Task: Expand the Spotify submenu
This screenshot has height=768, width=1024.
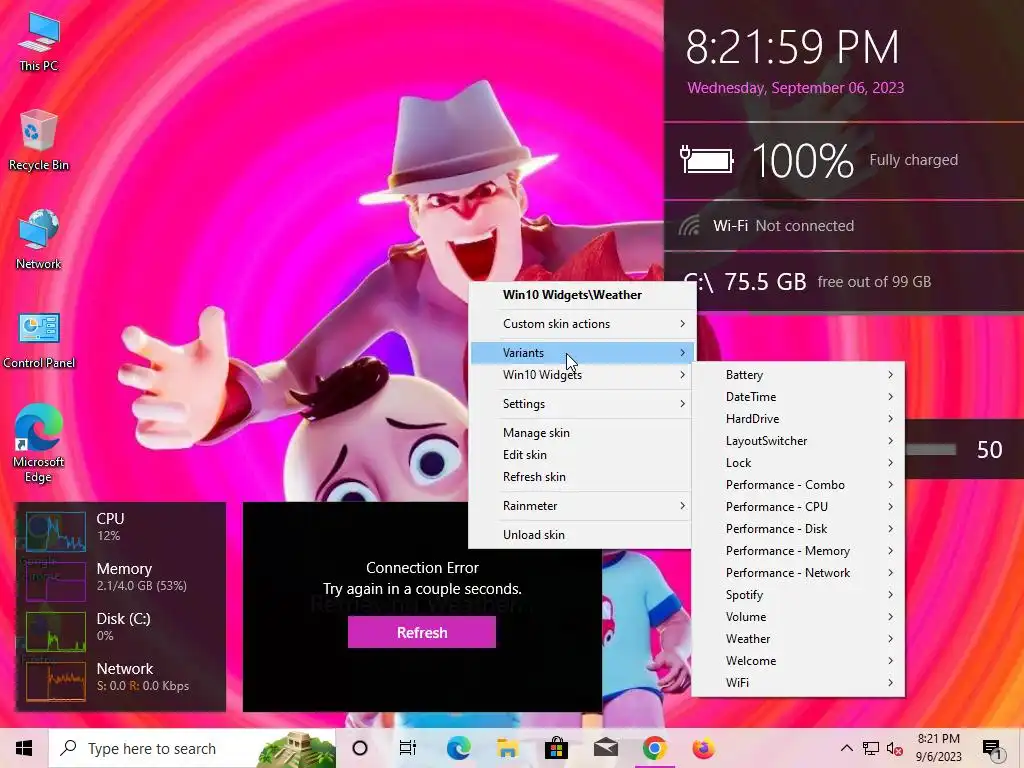Action: [798, 595]
